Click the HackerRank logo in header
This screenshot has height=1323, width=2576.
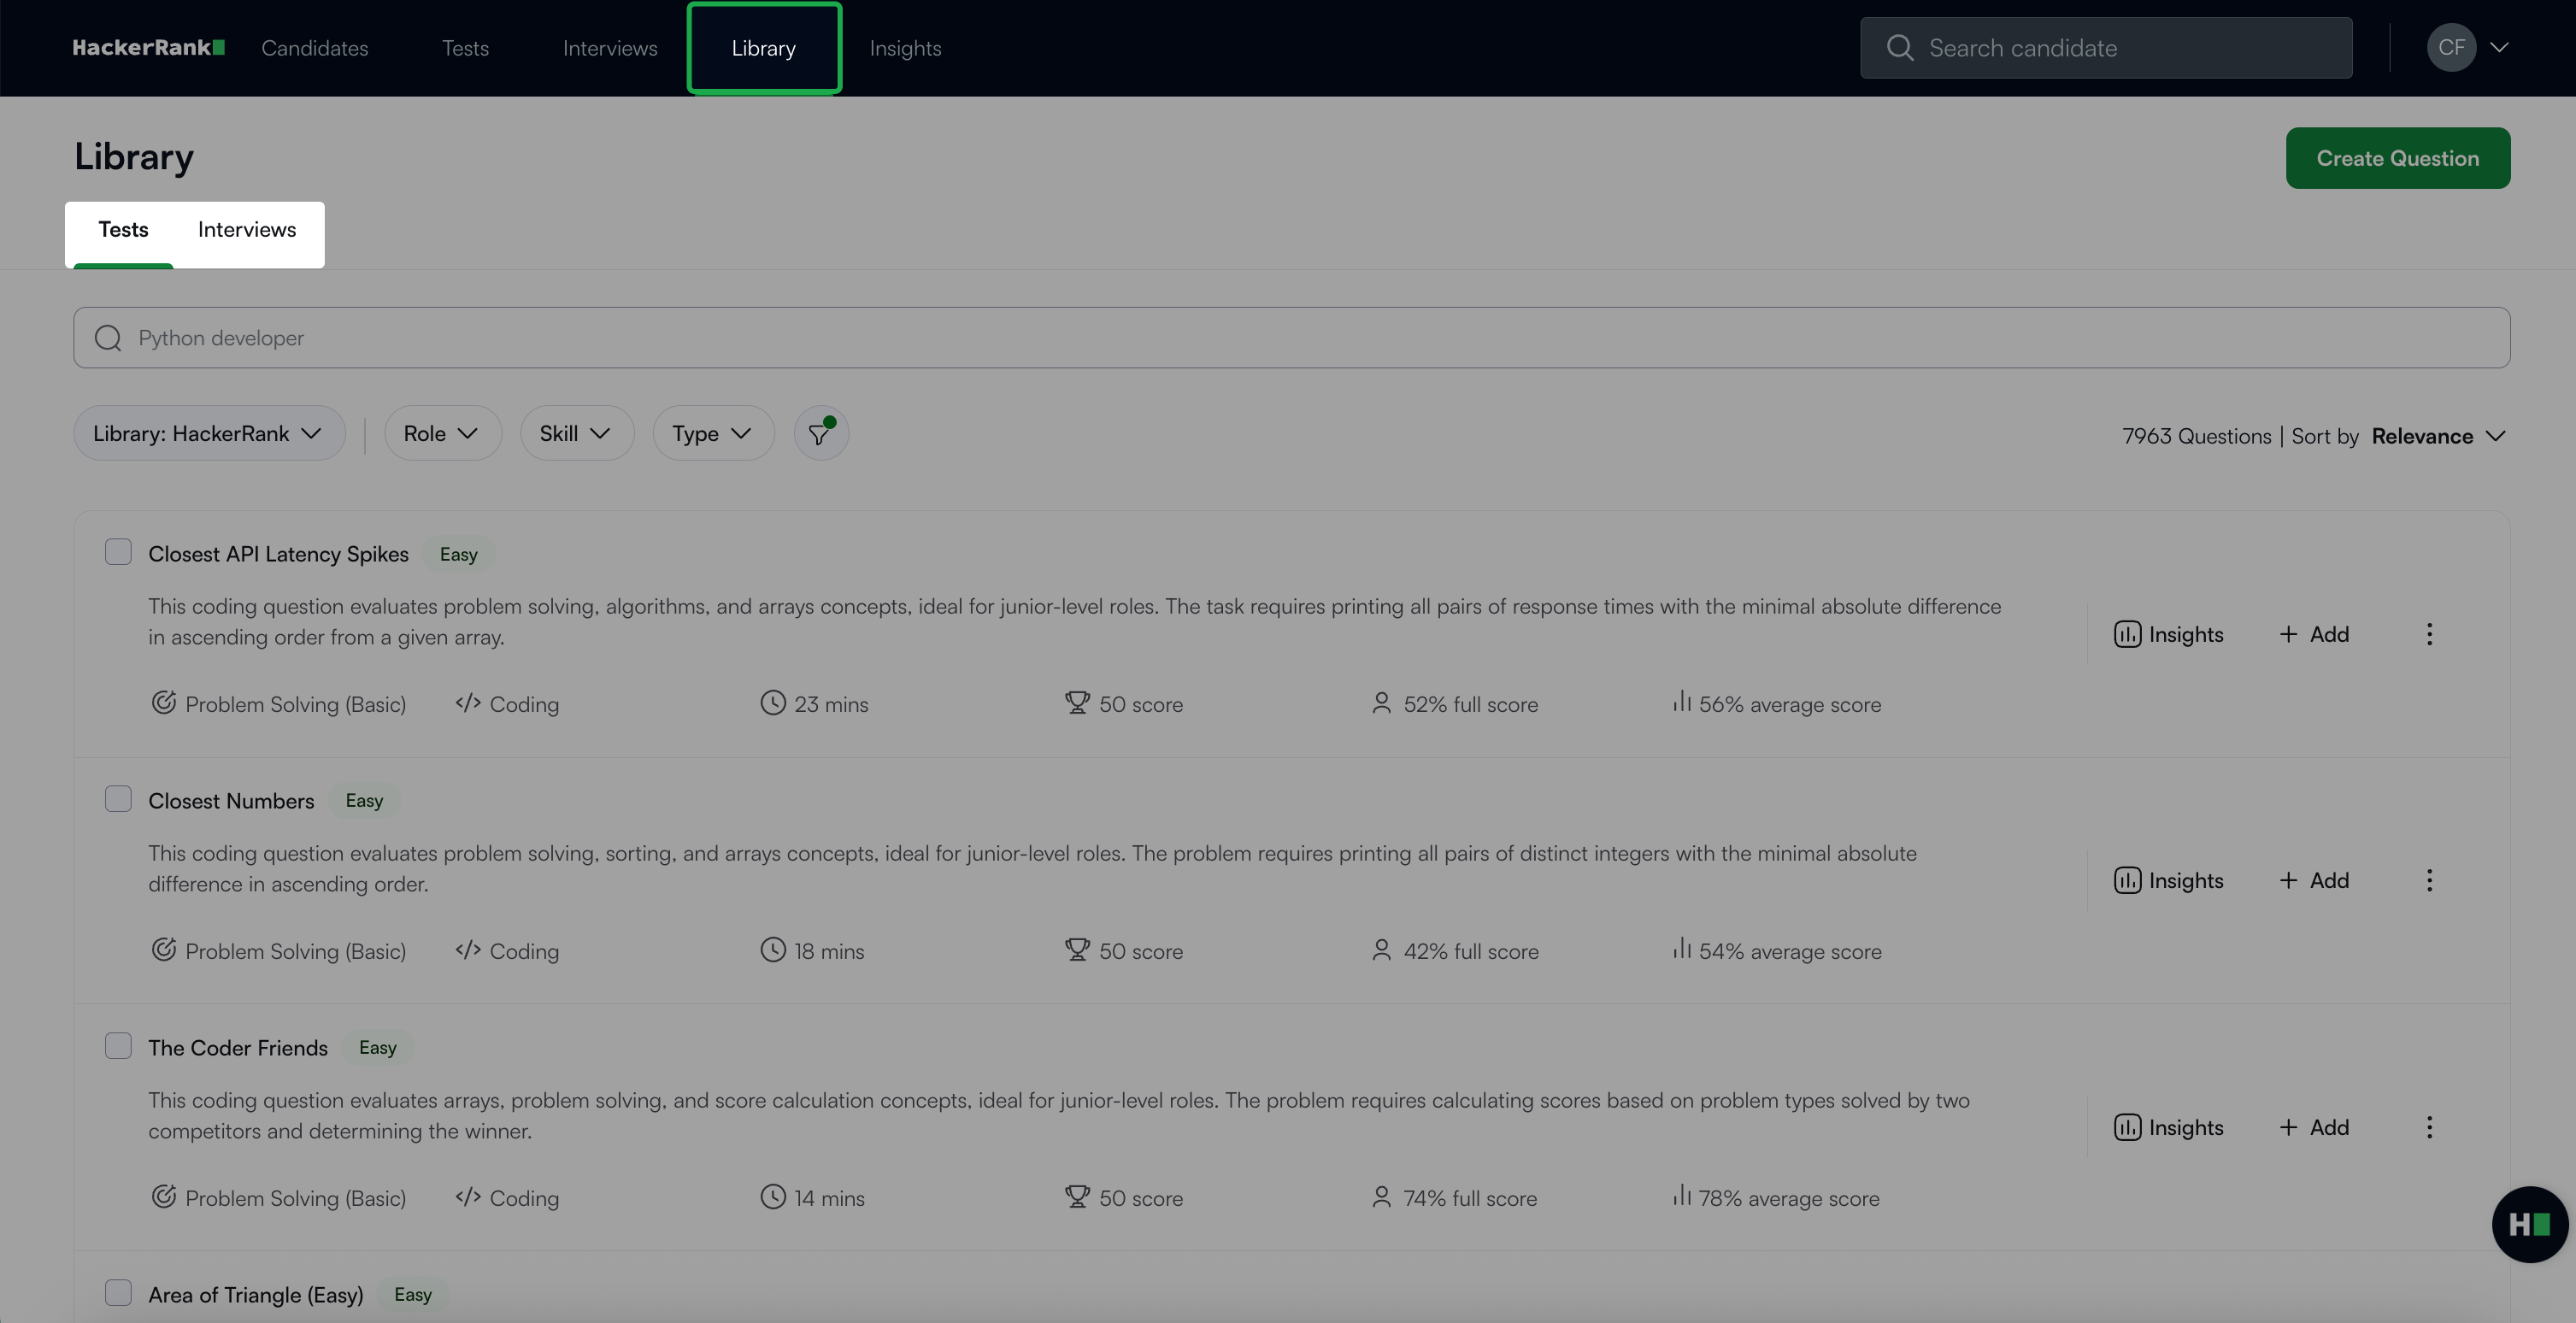(148, 48)
